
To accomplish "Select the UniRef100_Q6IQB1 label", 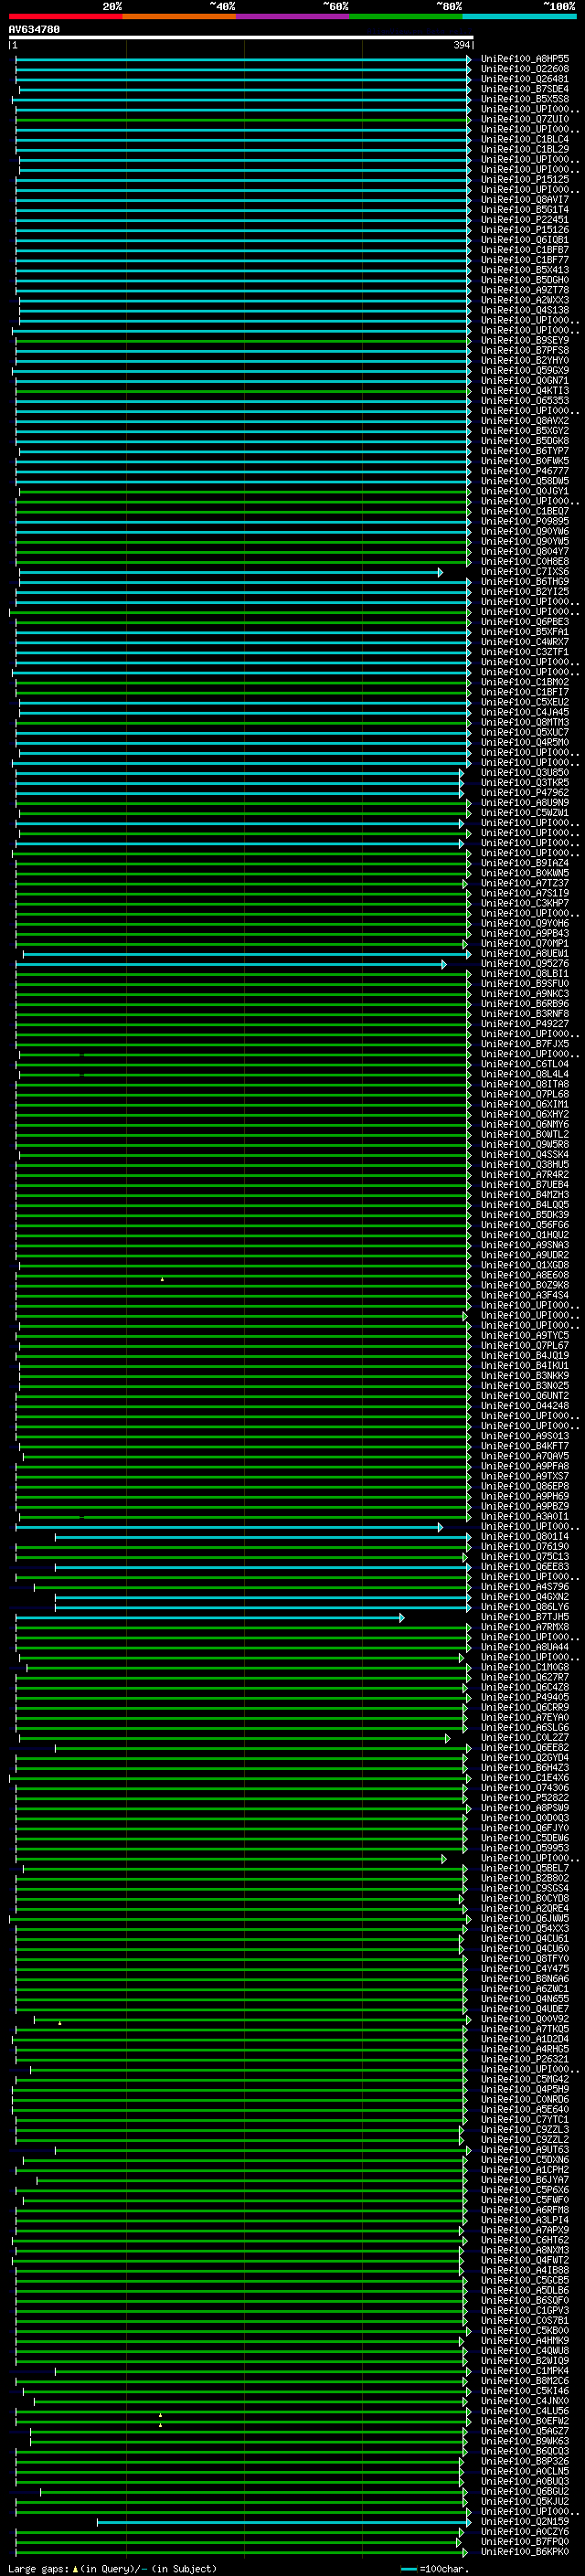I will click(x=524, y=240).
